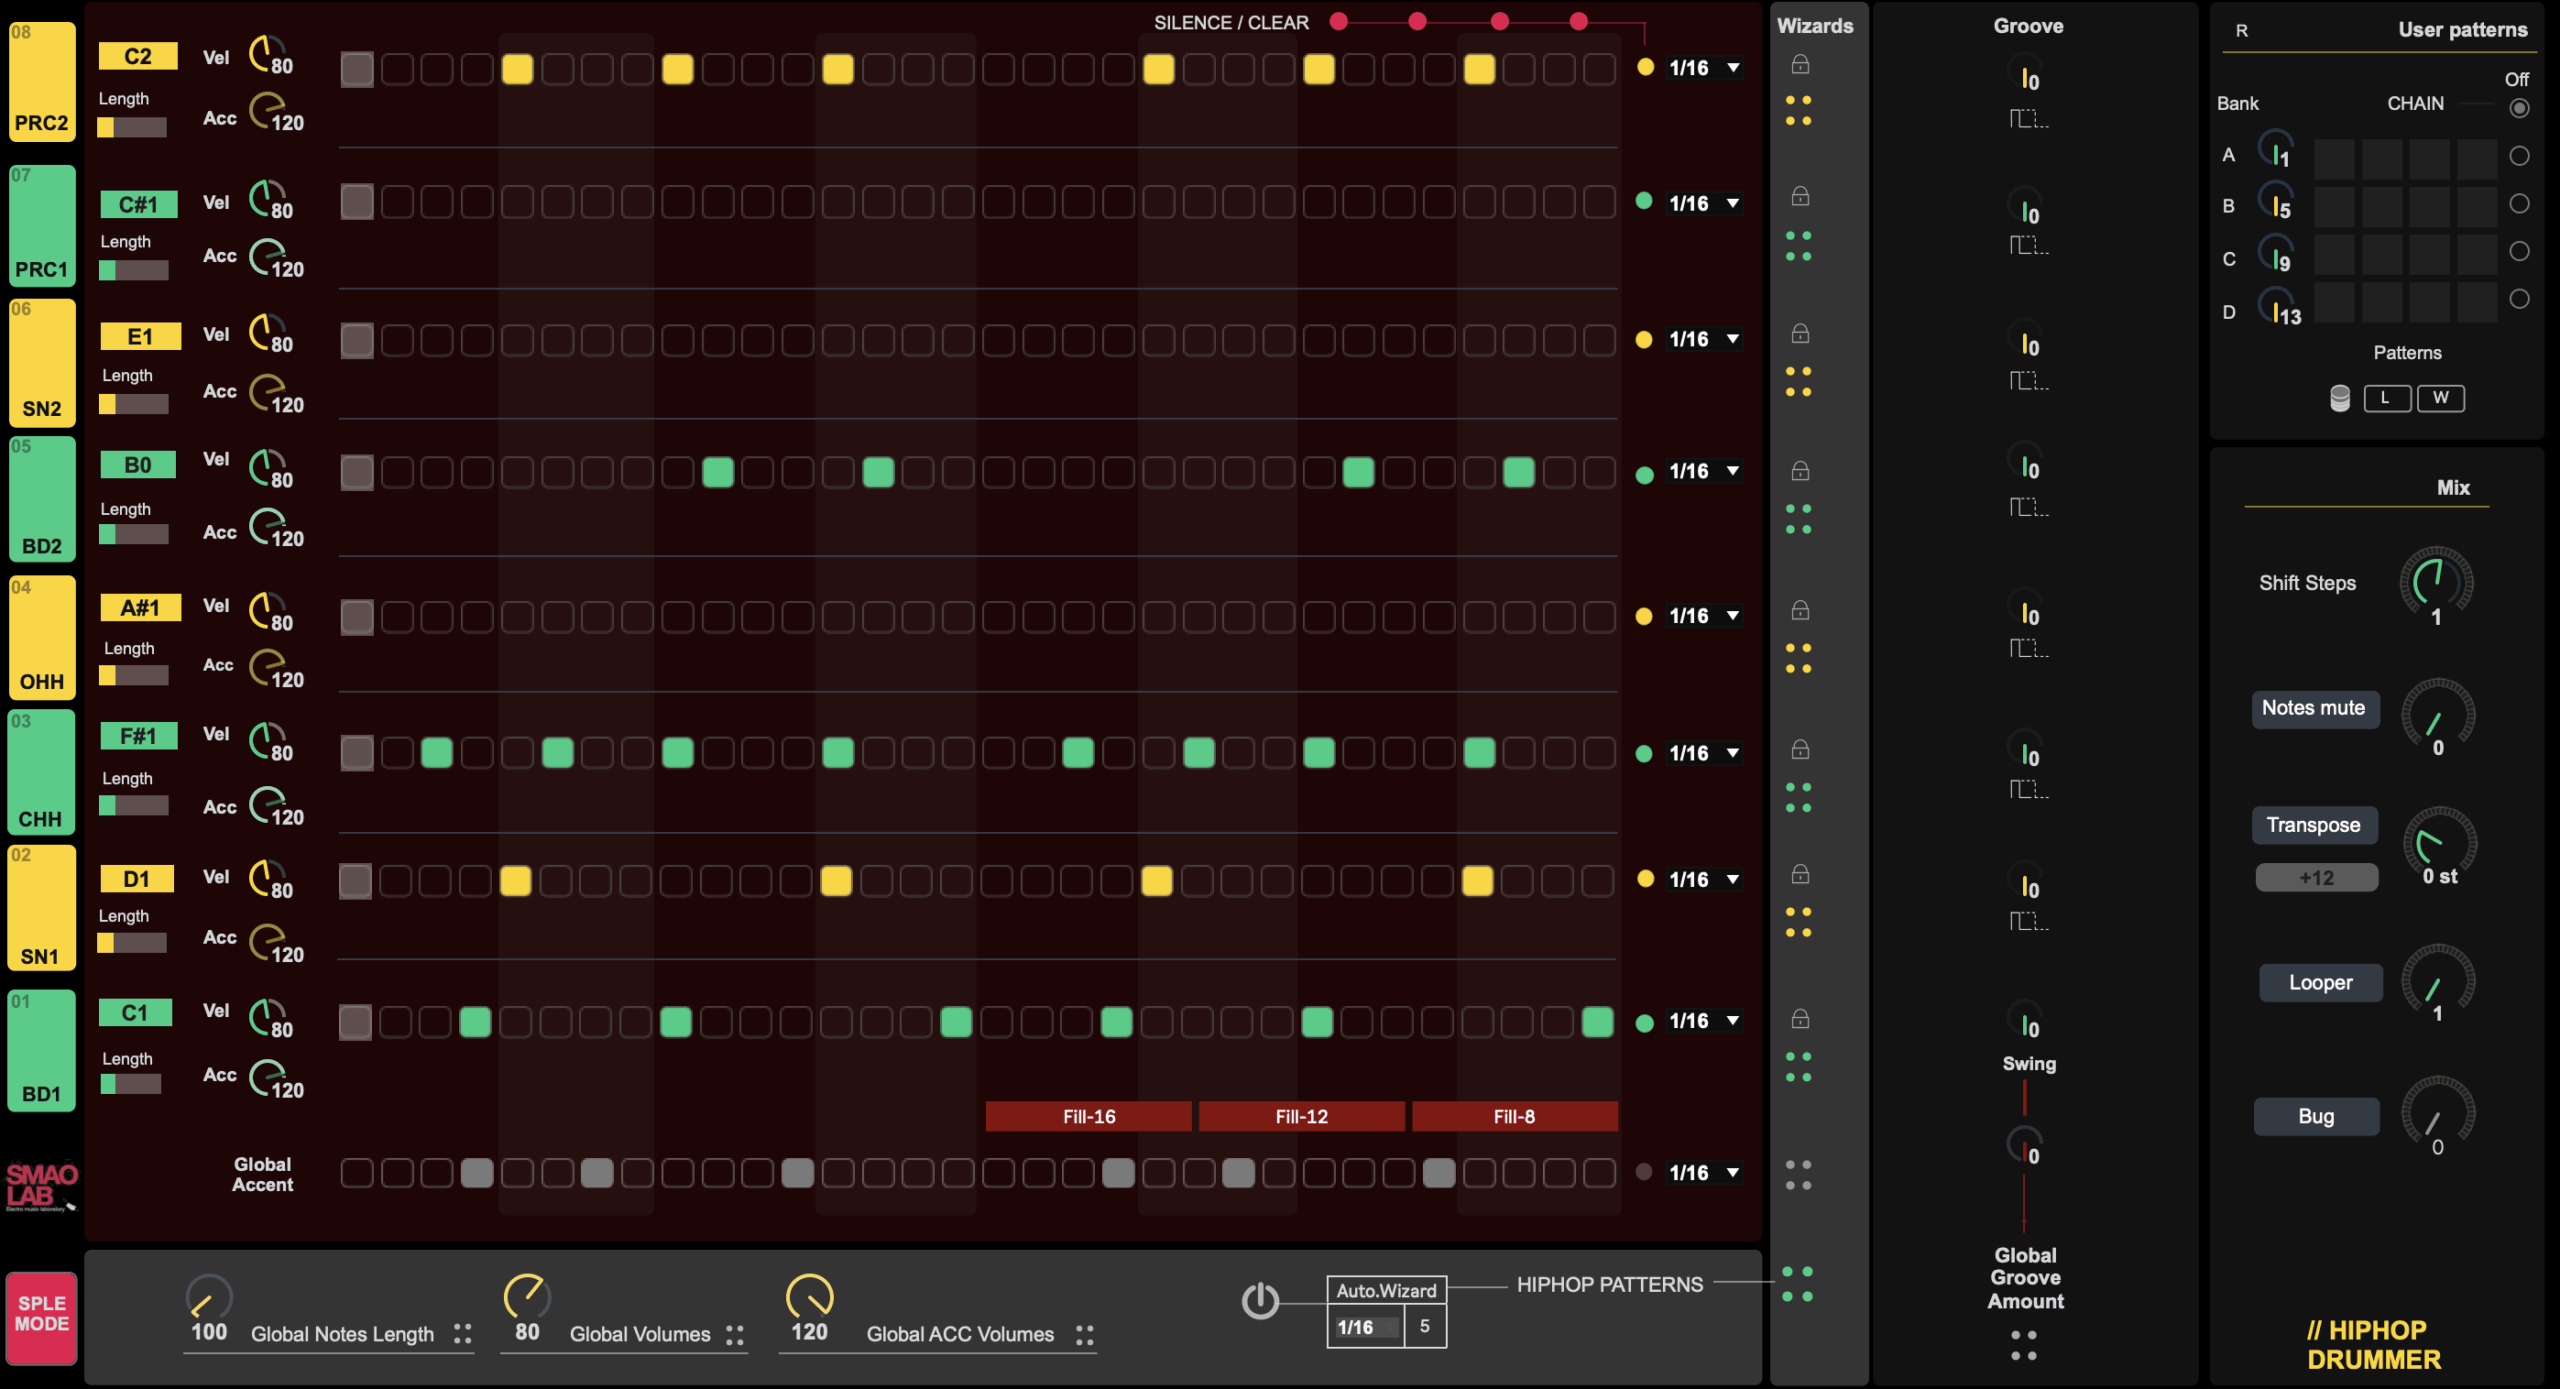Click the groove shape icon for CHH row
This screenshot has width=2560, height=1389.
pos(2029,790)
